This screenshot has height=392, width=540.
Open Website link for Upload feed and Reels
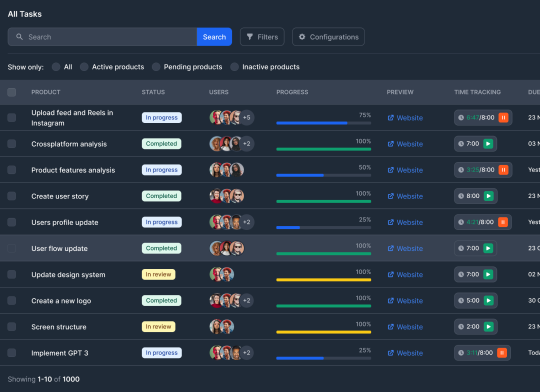pyautogui.click(x=405, y=118)
